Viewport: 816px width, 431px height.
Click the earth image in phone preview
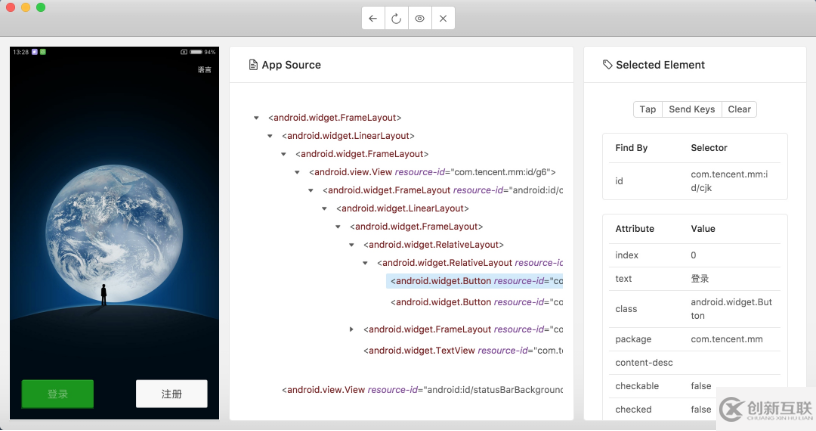(114, 233)
